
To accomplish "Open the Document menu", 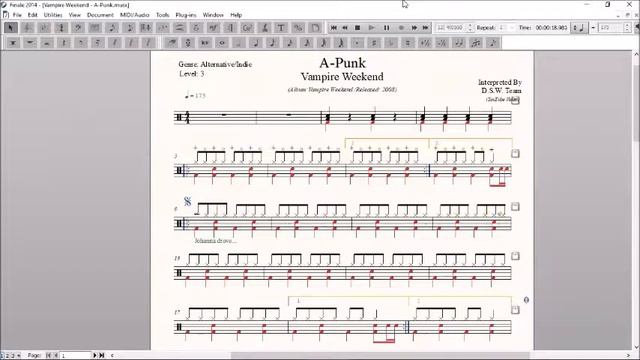I will point(100,15).
